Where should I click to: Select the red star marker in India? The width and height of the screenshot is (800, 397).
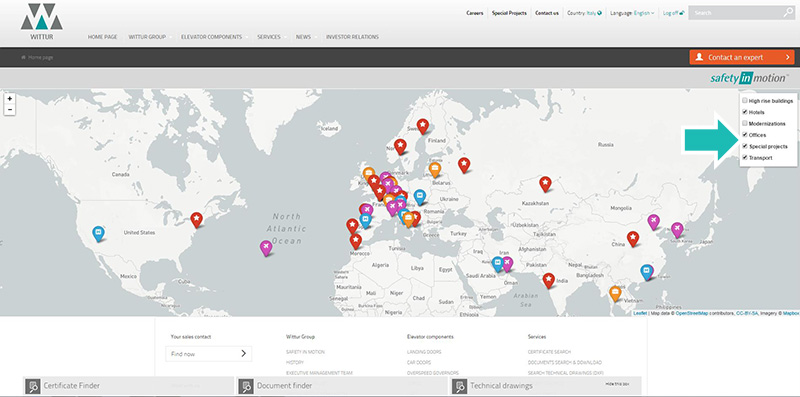(548, 281)
